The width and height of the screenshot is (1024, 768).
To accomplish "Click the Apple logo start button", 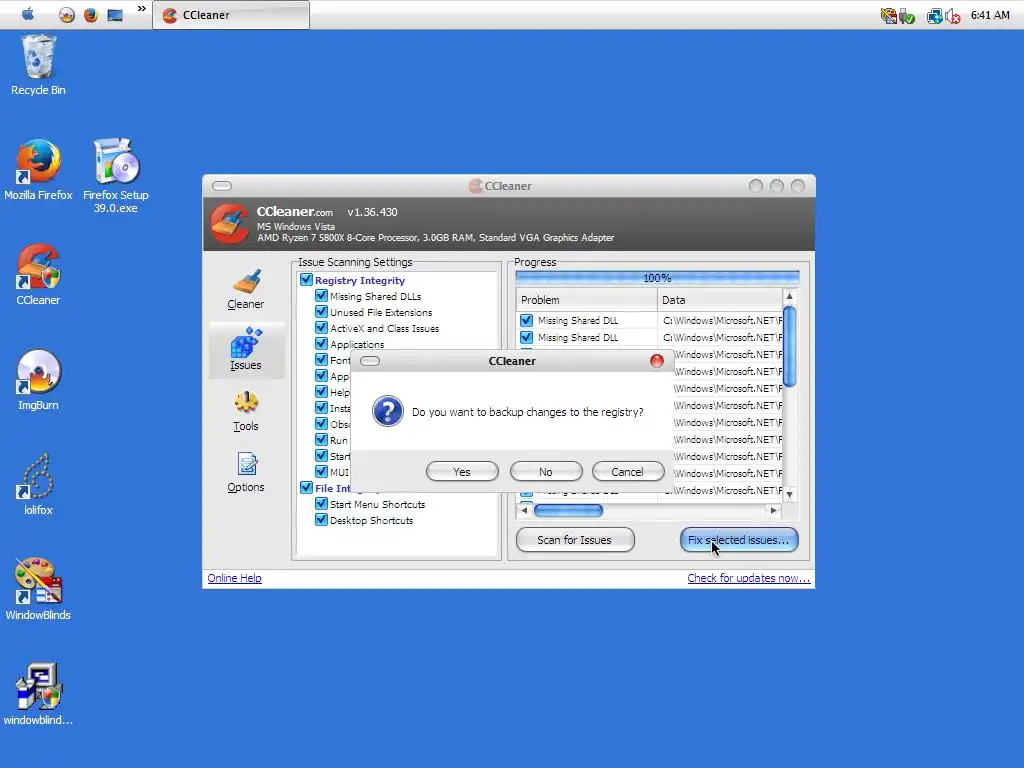I will 27,14.
